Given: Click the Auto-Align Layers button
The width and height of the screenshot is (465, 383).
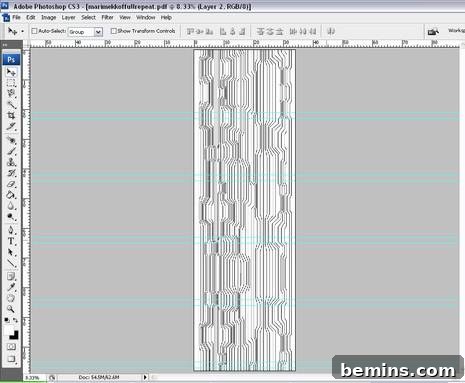Looking at the screenshot, I should point(331,32).
